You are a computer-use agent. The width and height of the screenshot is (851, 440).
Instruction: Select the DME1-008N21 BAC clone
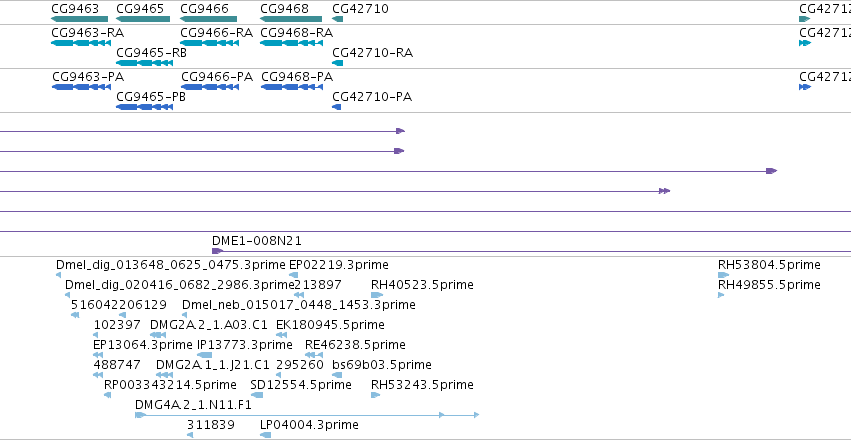pyautogui.click(x=531, y=251)
